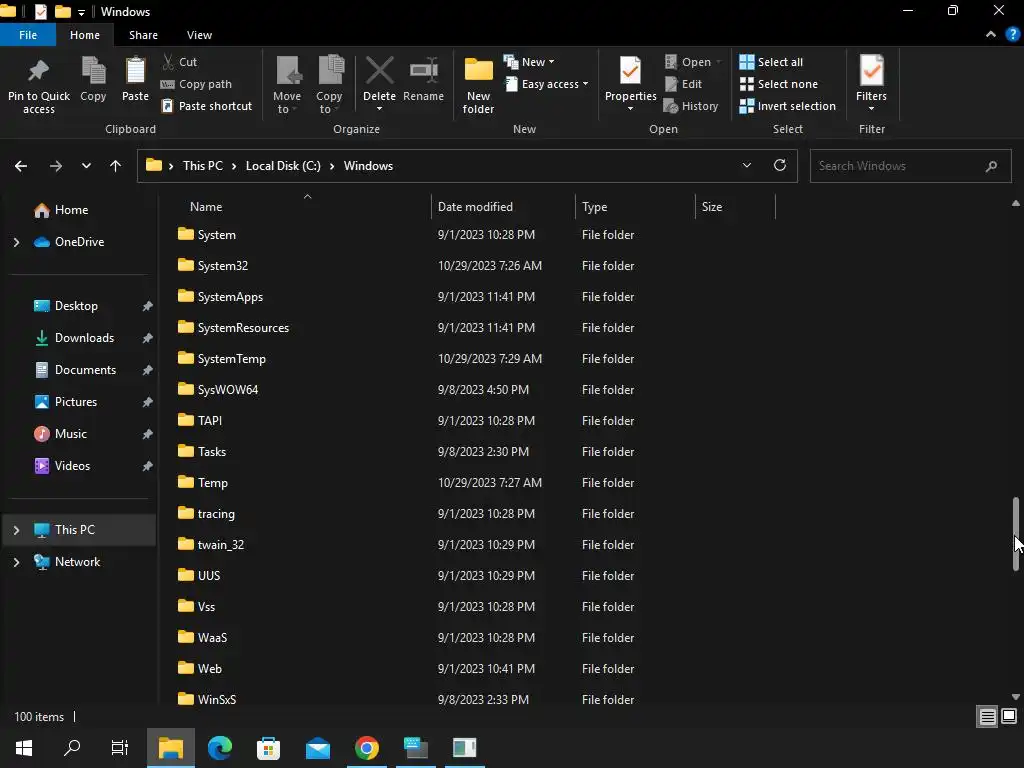Open the Easy access dropdown
The image size is (1024, 768).
547,84
